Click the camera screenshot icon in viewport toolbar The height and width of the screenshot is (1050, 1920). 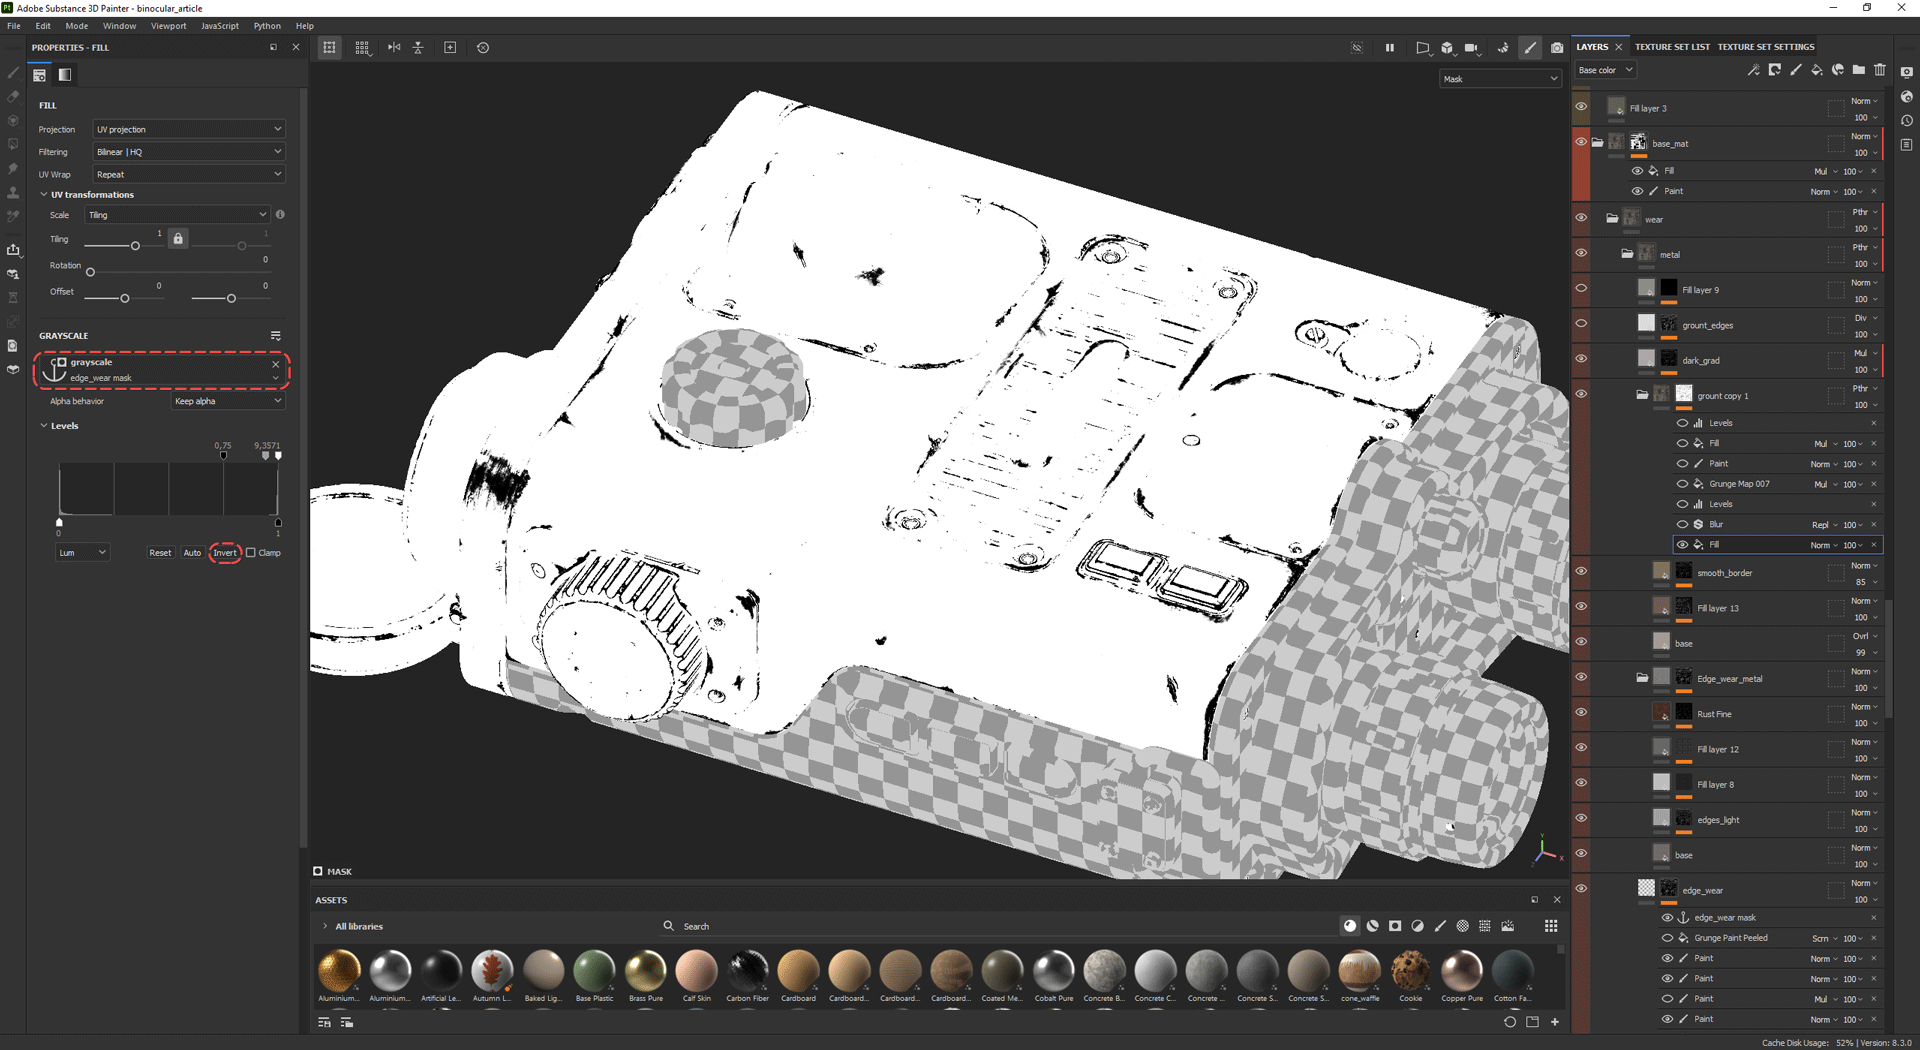(1557, 48)
